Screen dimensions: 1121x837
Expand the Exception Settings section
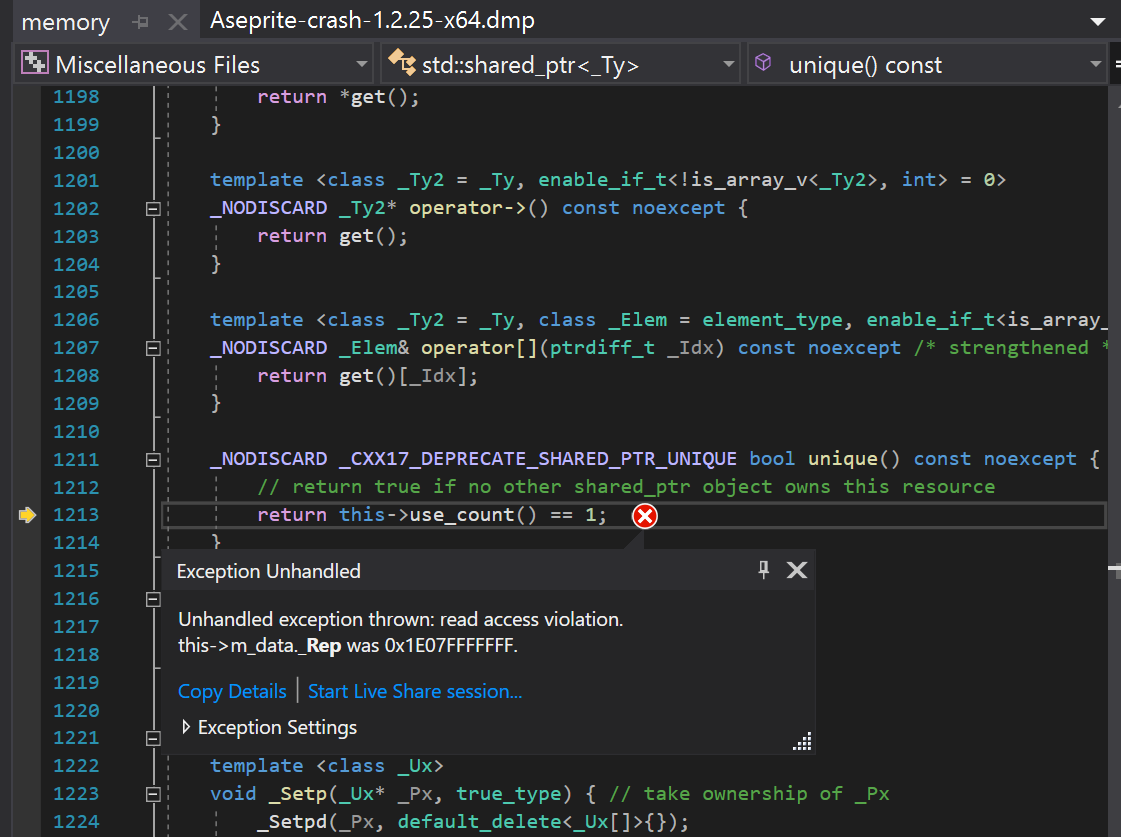186,727
